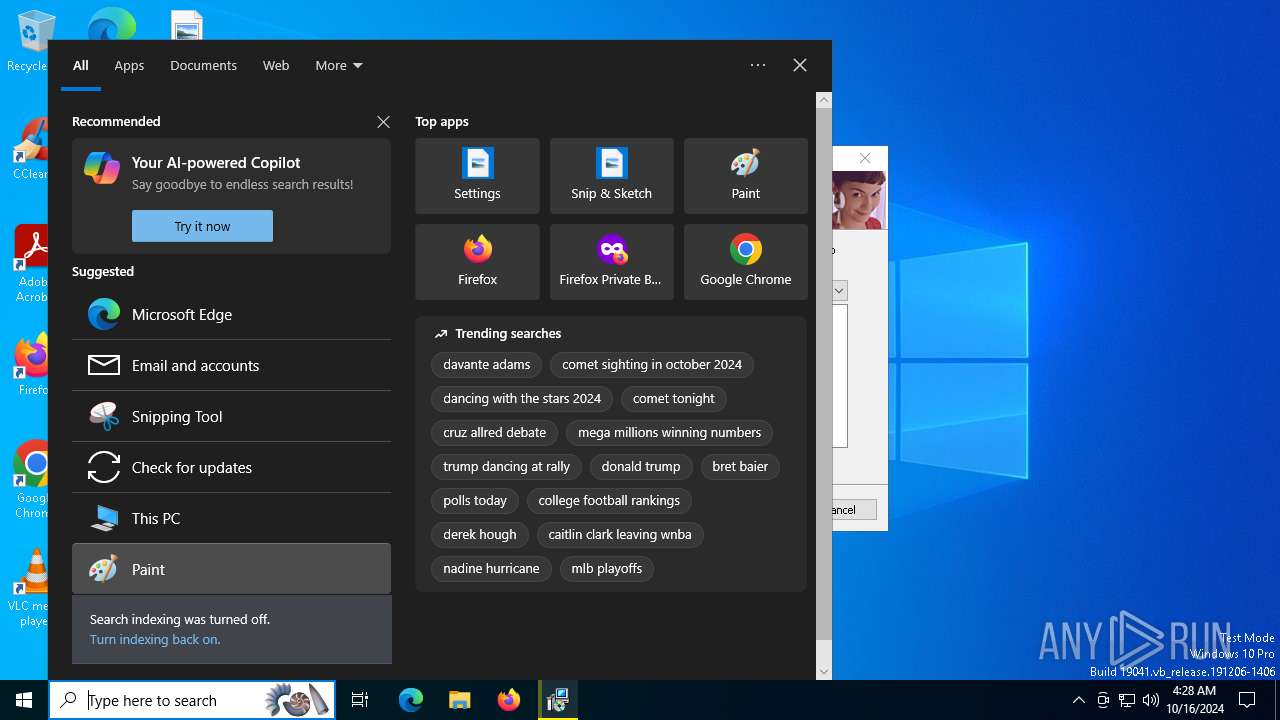Click scrollbar down arrow in search panel
The width and height of the screenshot is (1280, 720).
click(824, 672)
